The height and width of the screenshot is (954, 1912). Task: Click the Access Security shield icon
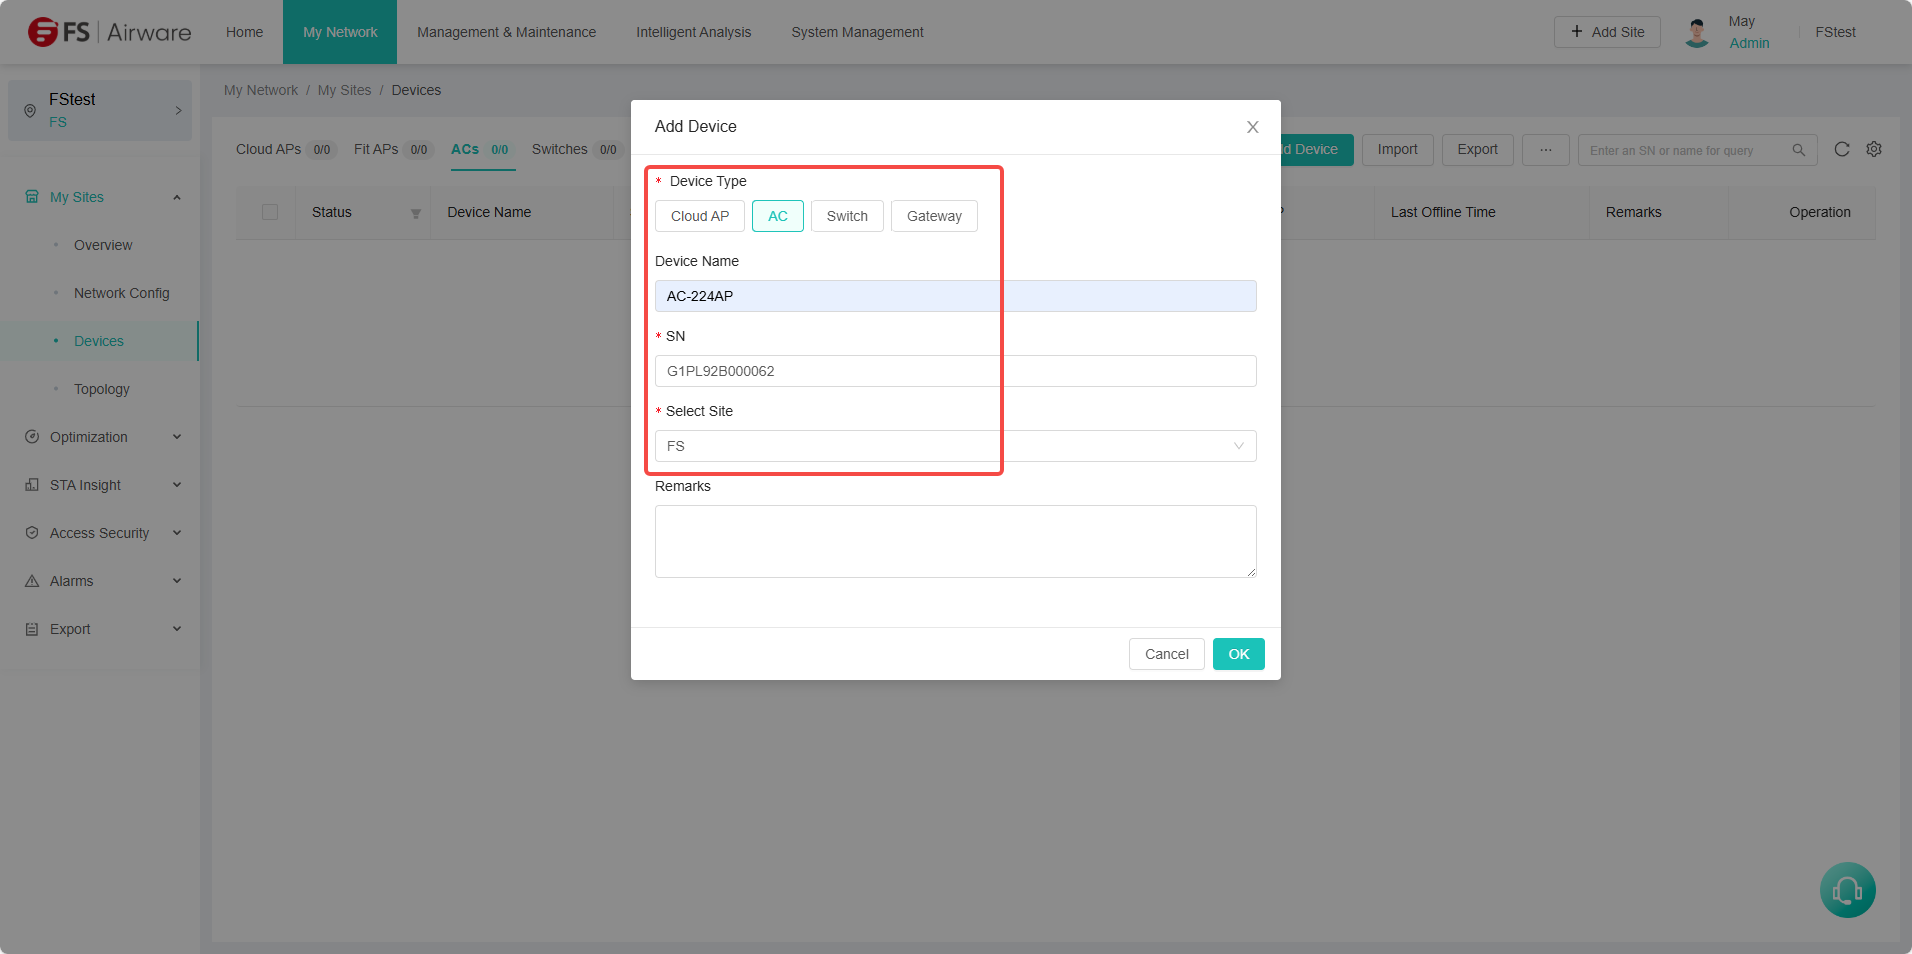(32, 533)
